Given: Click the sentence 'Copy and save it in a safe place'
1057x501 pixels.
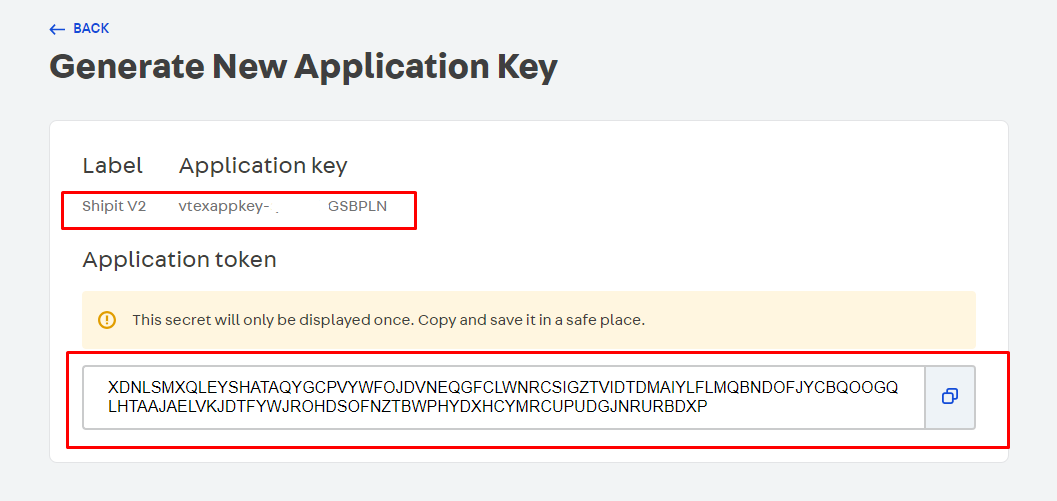Looking at the screenshot, I should pos(532,320).
